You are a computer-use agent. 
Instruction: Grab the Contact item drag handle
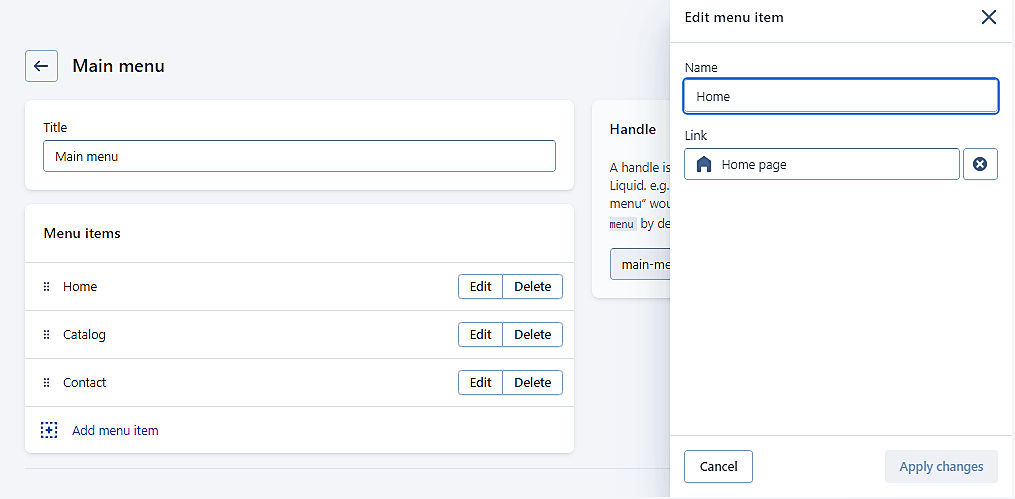click(46, 383)
